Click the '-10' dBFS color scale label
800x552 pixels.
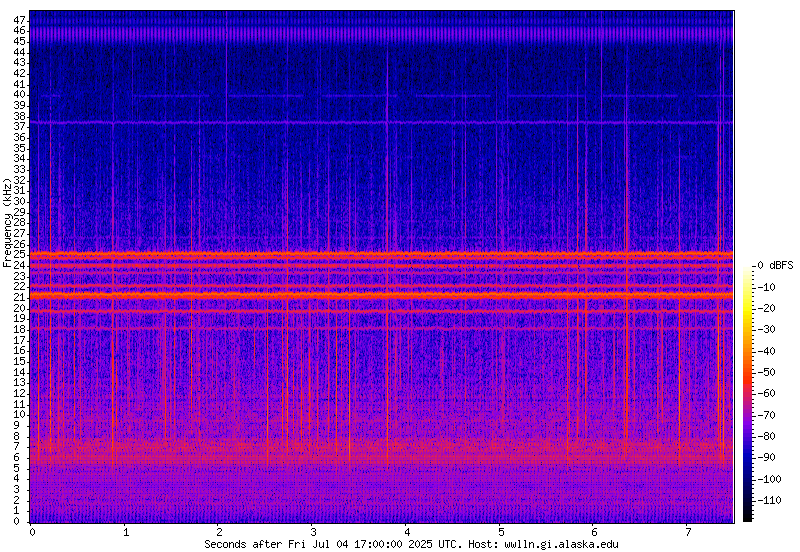(766, 287)
